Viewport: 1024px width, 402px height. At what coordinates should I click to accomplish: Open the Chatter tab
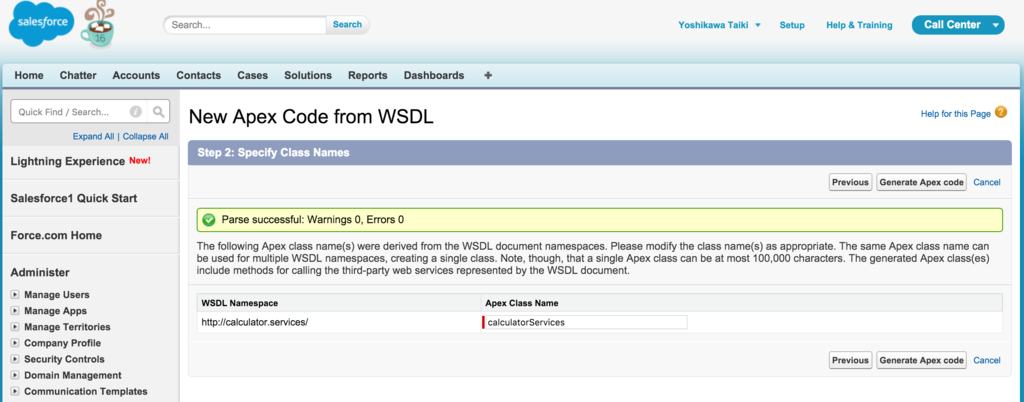tap(78, 75)
